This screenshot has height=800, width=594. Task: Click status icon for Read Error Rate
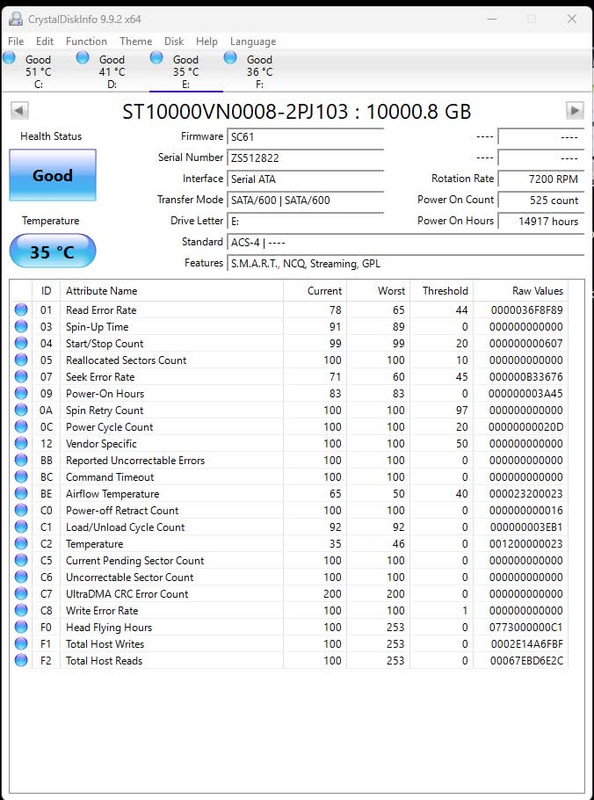(21, 310)
